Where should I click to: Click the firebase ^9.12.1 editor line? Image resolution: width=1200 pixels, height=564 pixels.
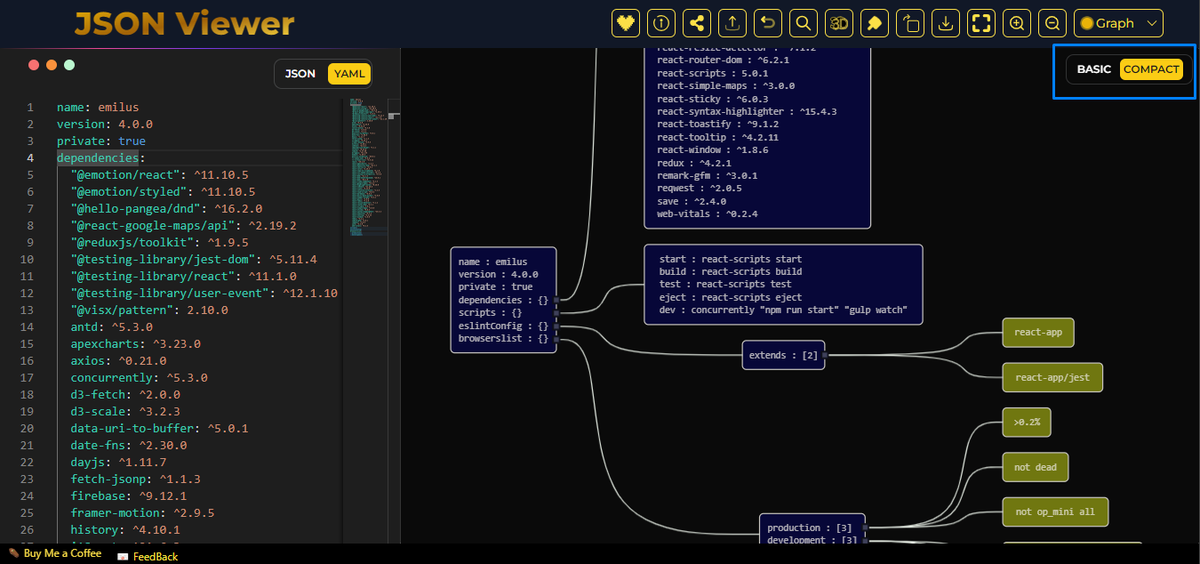tap(128, 496)
